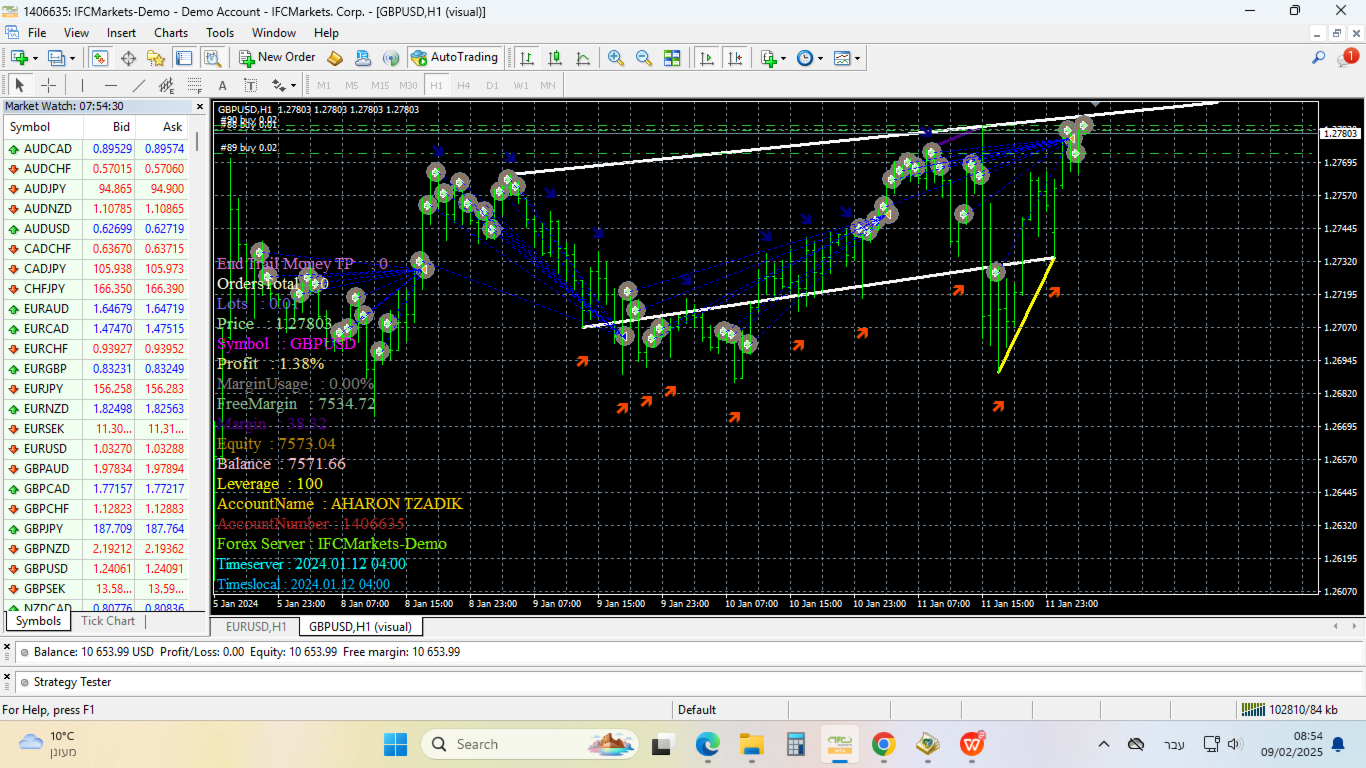The image size is (1366, 768).
Task: Show hidden system tray icons chevron
Action: 1104,744
